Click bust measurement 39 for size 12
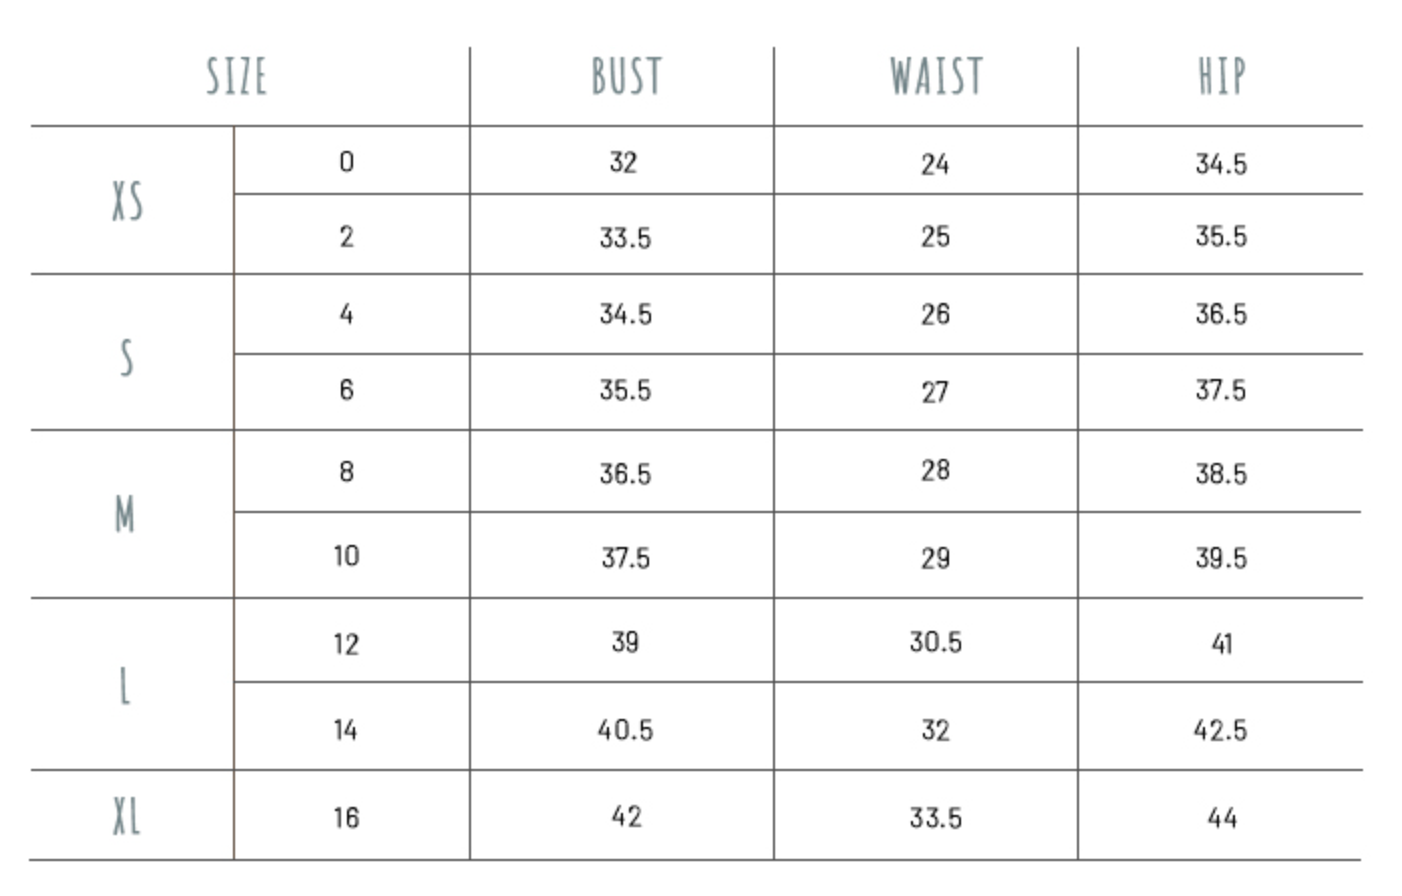 (x=625, y=642)
